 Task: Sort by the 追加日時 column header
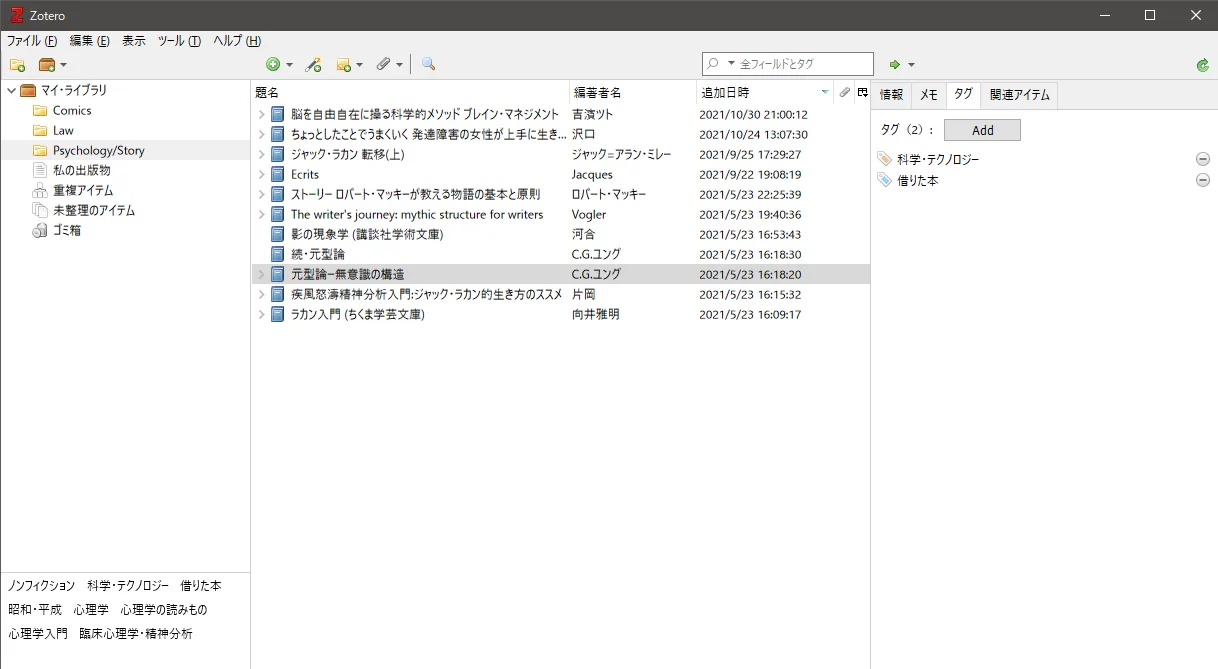(x=765, y=92)
